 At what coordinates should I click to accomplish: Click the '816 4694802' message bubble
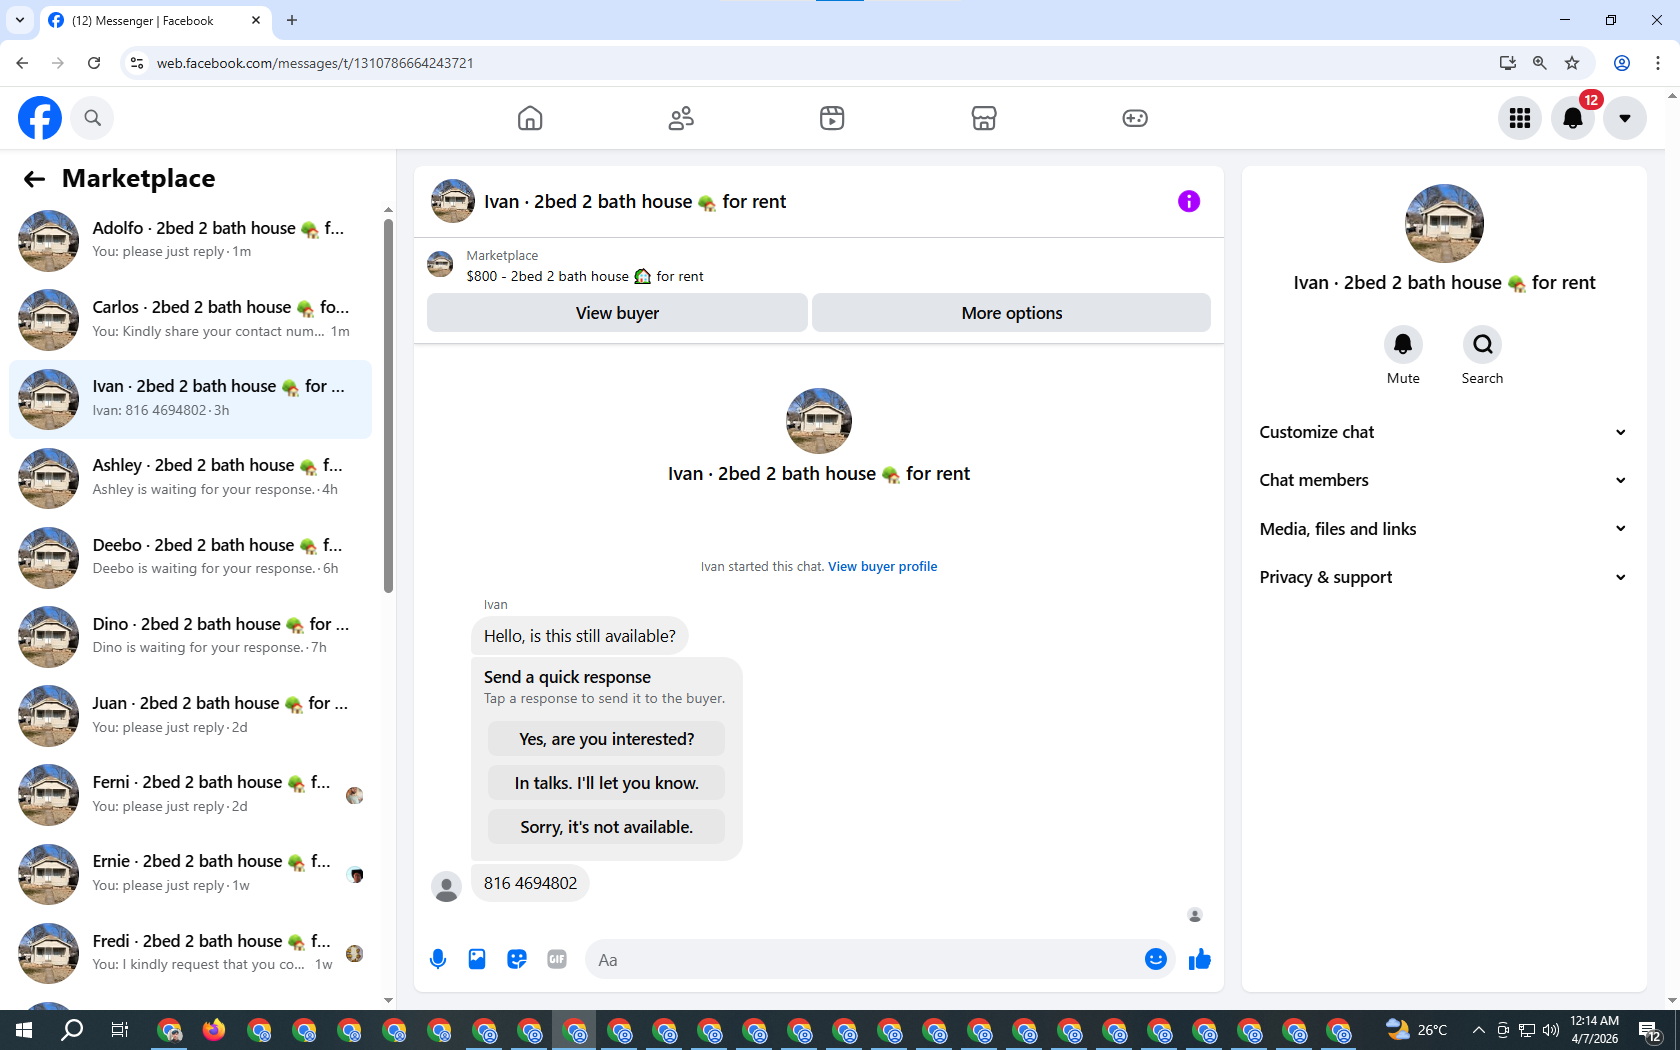click(x=530, y=883)
